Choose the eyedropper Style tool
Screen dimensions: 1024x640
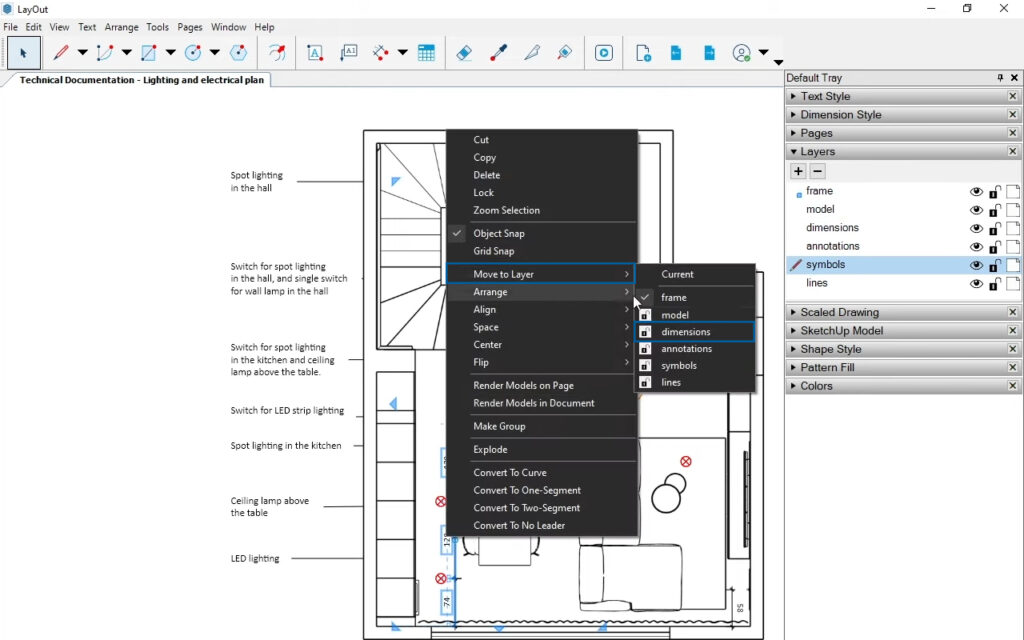[x=497, y=53]
